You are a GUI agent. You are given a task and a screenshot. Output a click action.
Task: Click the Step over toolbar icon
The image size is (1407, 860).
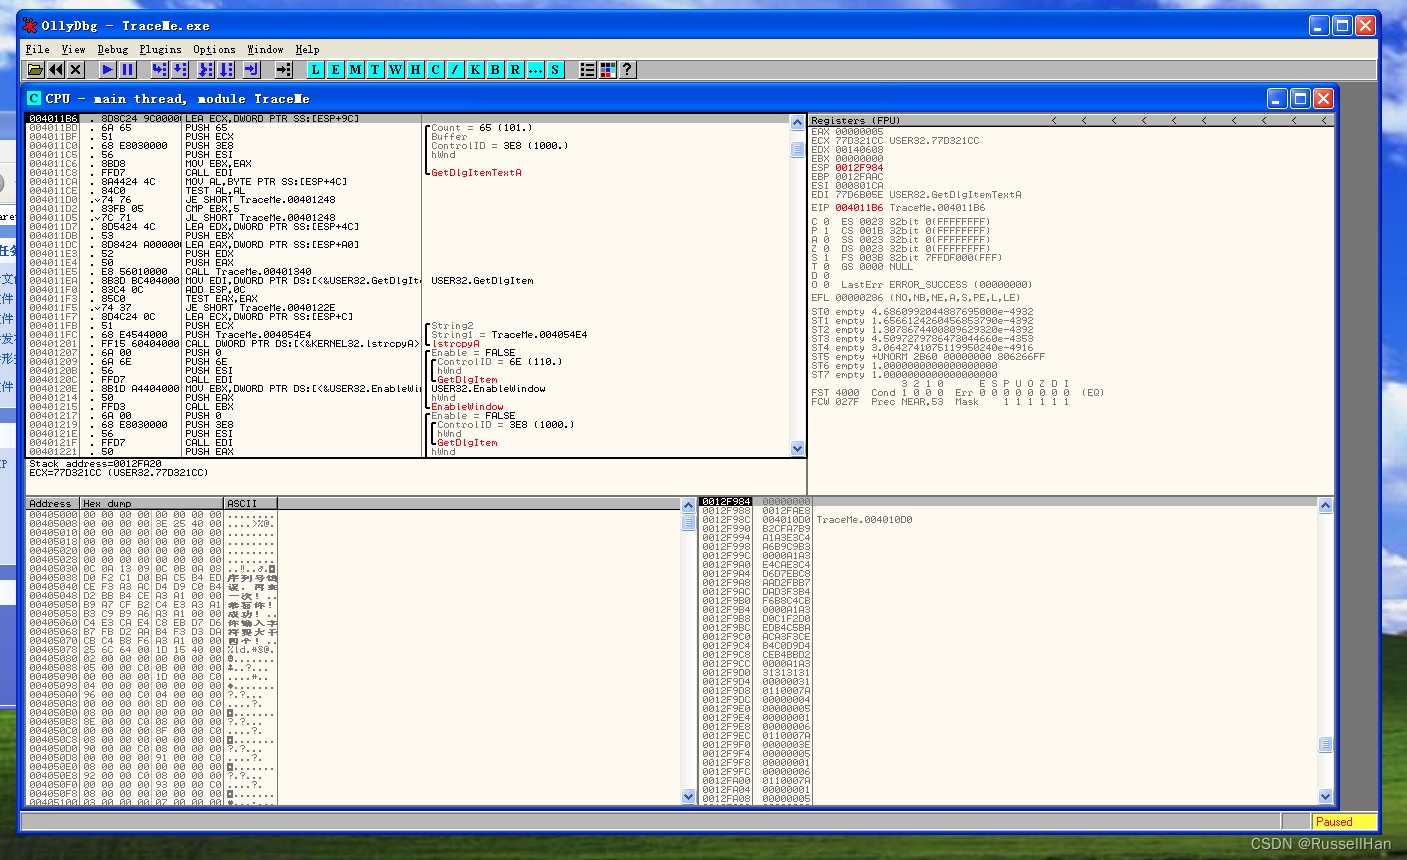pyautogui.click(x=179, y=69)
